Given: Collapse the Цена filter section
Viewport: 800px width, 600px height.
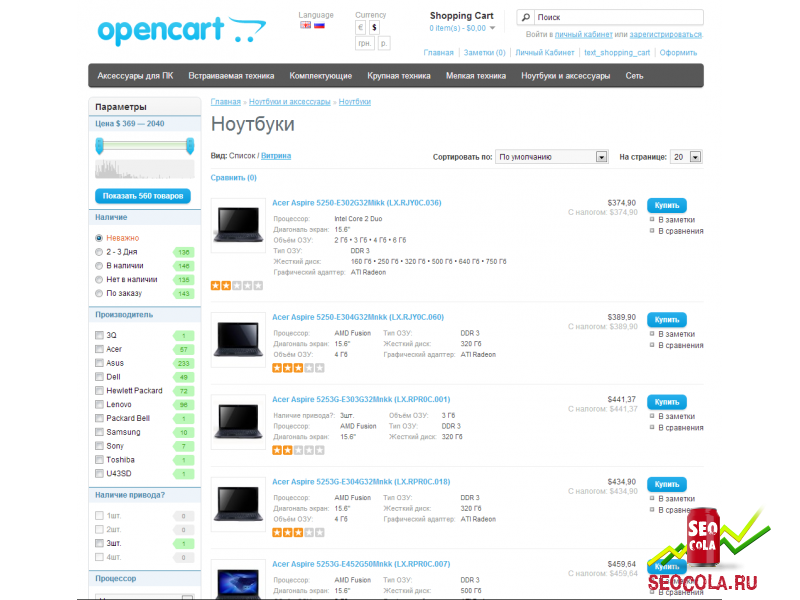Looking at the screenshot, I should click(144, 123).
